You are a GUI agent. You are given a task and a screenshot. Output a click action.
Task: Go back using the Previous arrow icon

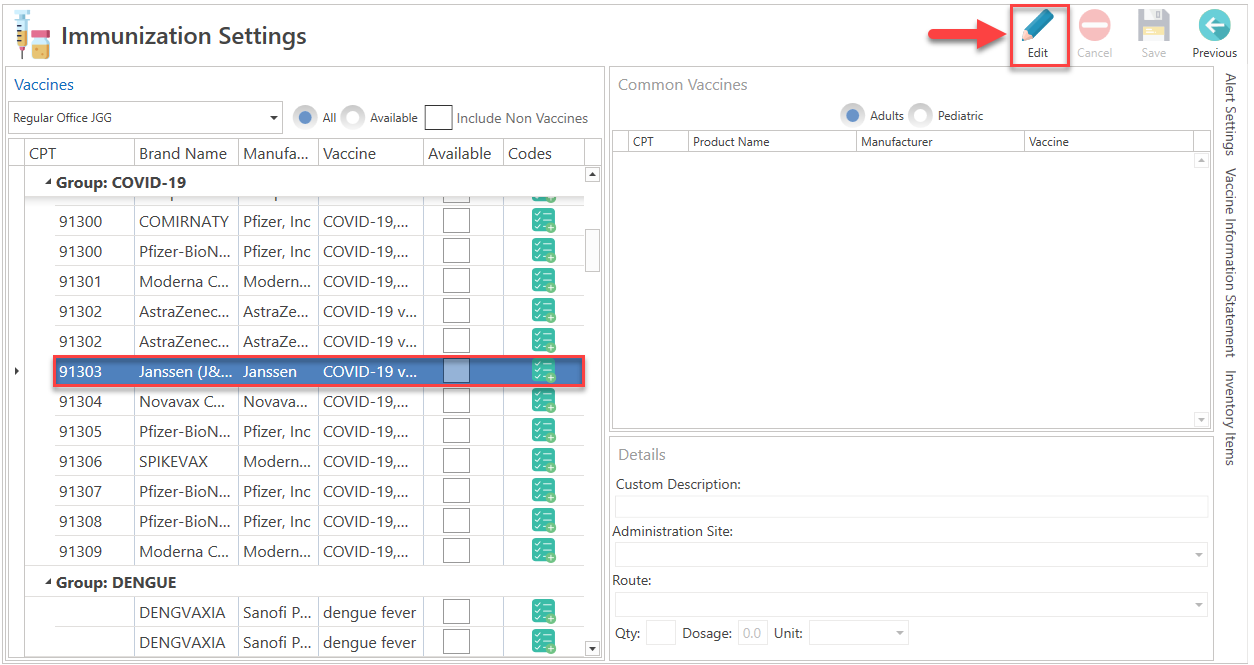coord(1214,26)
